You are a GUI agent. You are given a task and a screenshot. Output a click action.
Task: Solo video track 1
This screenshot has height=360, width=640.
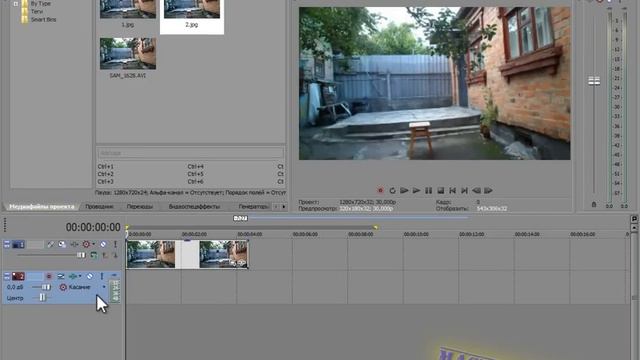pyautogui.click(x=115, y=244)
